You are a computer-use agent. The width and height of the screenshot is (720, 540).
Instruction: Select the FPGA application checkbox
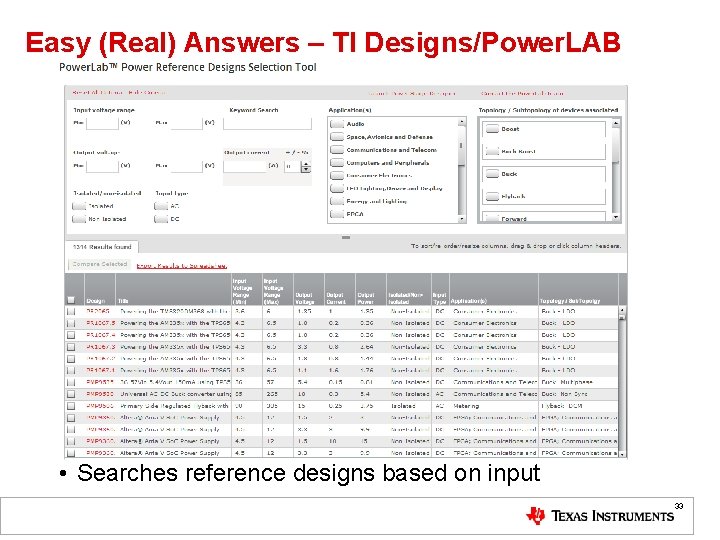337,214
